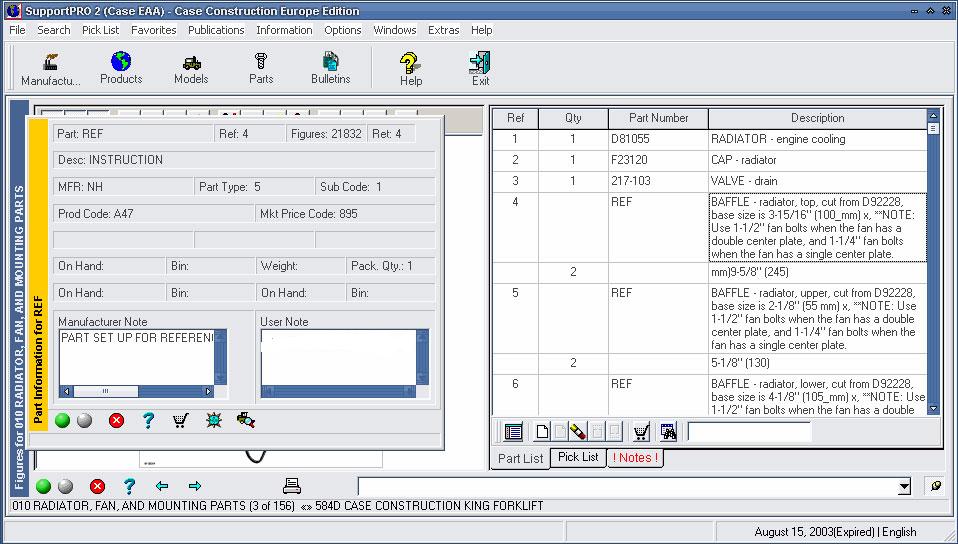
Task: Click the eraser icon under parts table
Action: click(x=577, y=432)
